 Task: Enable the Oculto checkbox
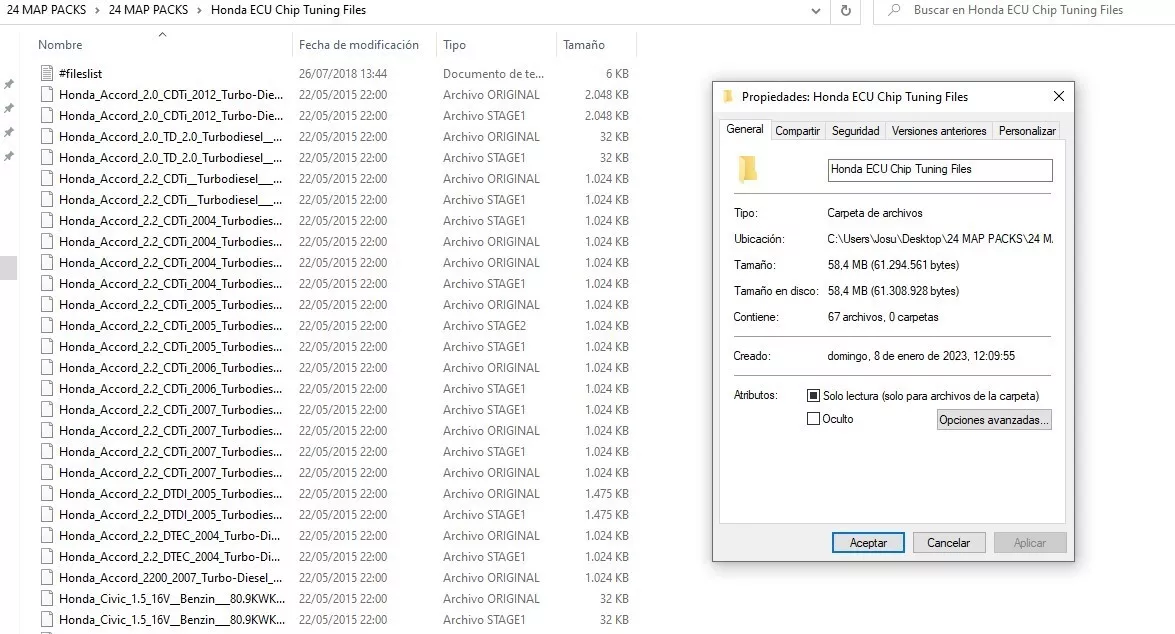813,419
